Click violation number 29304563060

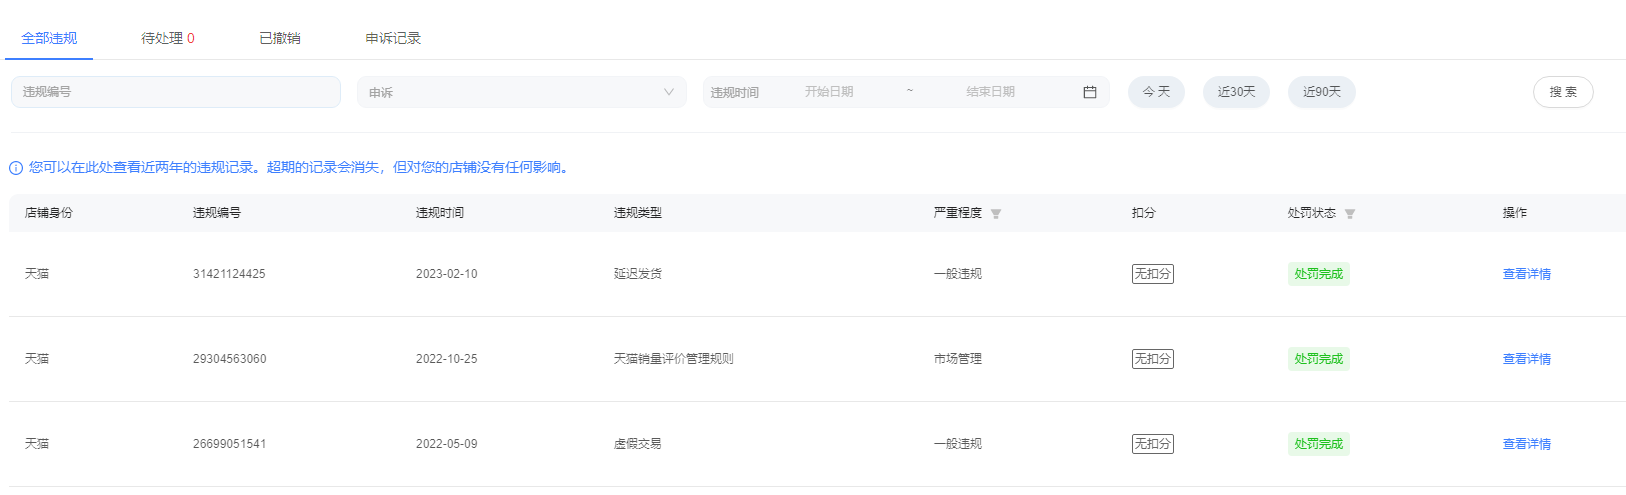point(229,359)
